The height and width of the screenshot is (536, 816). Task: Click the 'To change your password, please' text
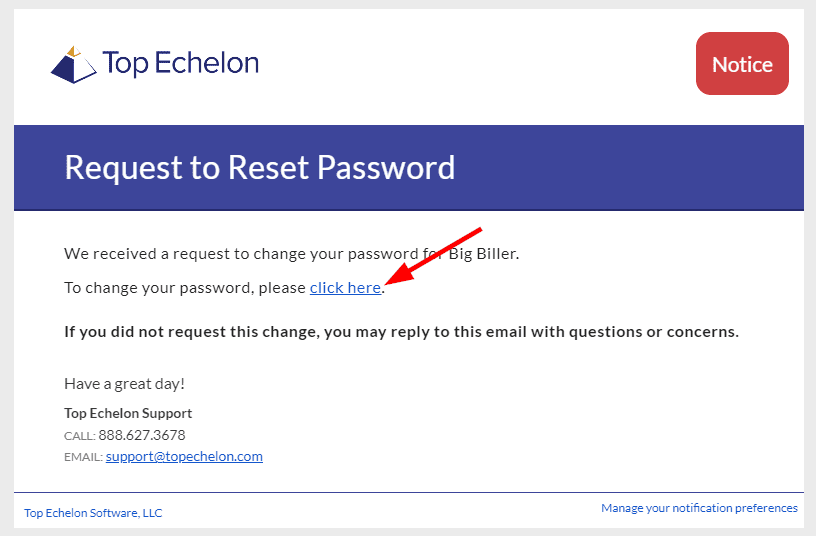[185, 288]
